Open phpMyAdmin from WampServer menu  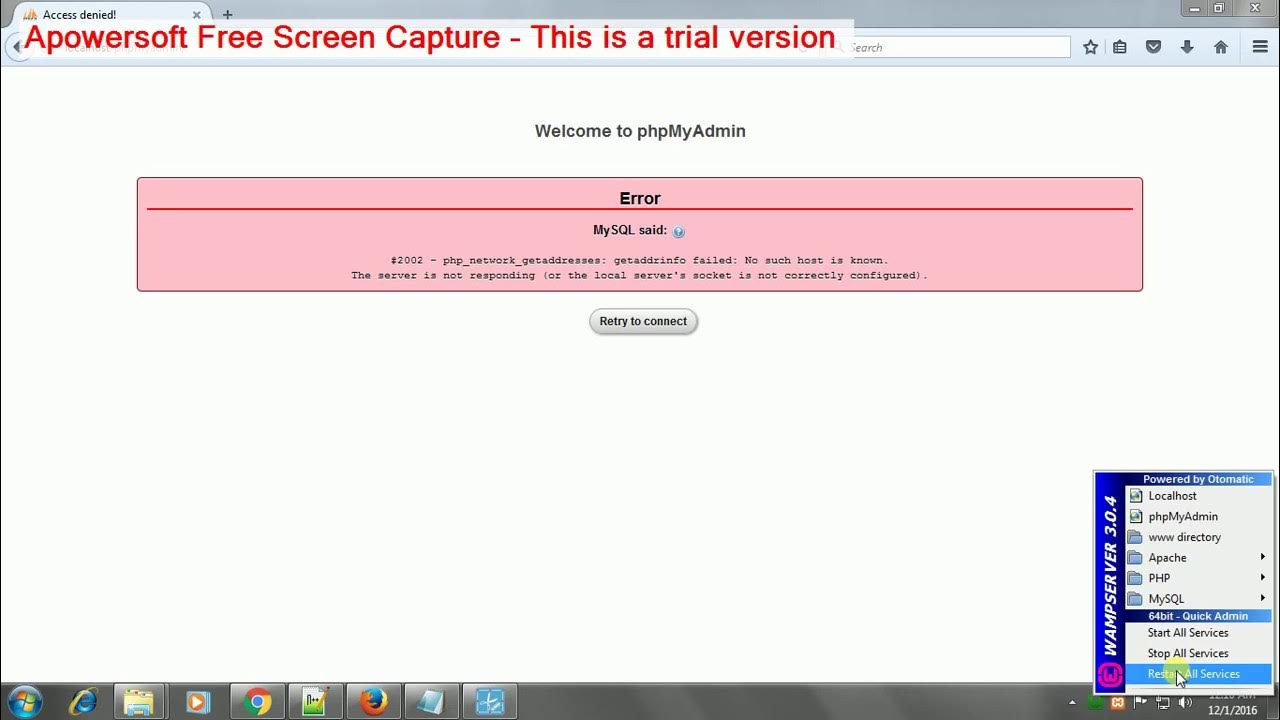(1198, 516)
